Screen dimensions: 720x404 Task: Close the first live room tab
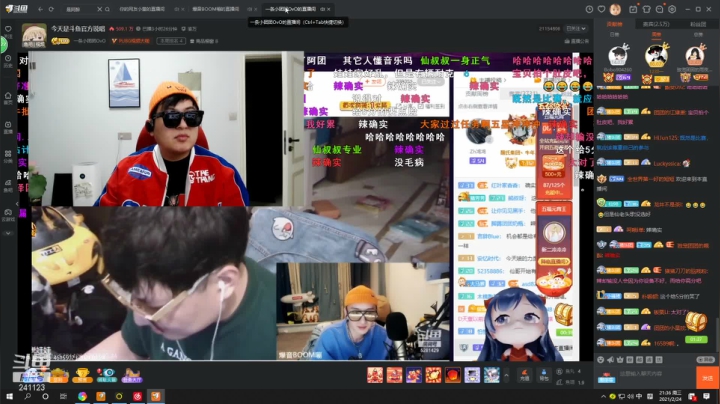pyautogui.click(x=182, y=9)
